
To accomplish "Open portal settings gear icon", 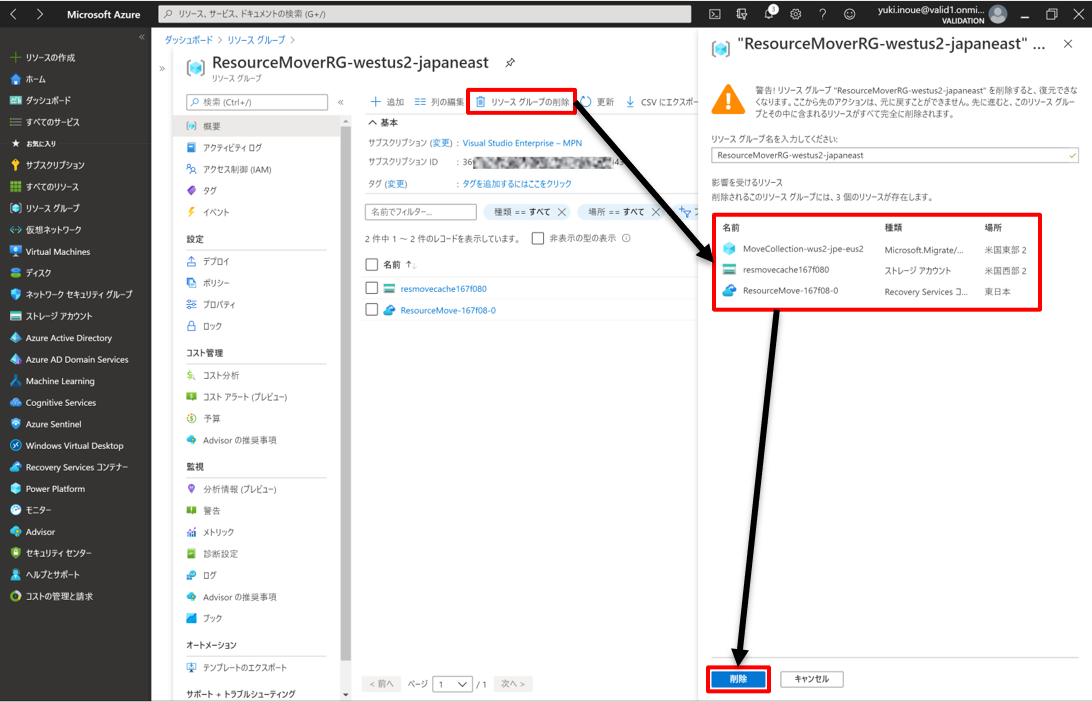I will click(795, 14).
